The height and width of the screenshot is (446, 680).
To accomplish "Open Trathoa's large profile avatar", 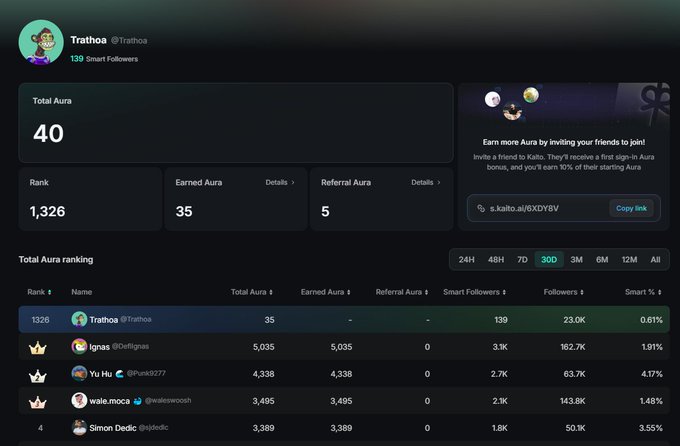I will (x=41, y=42).
